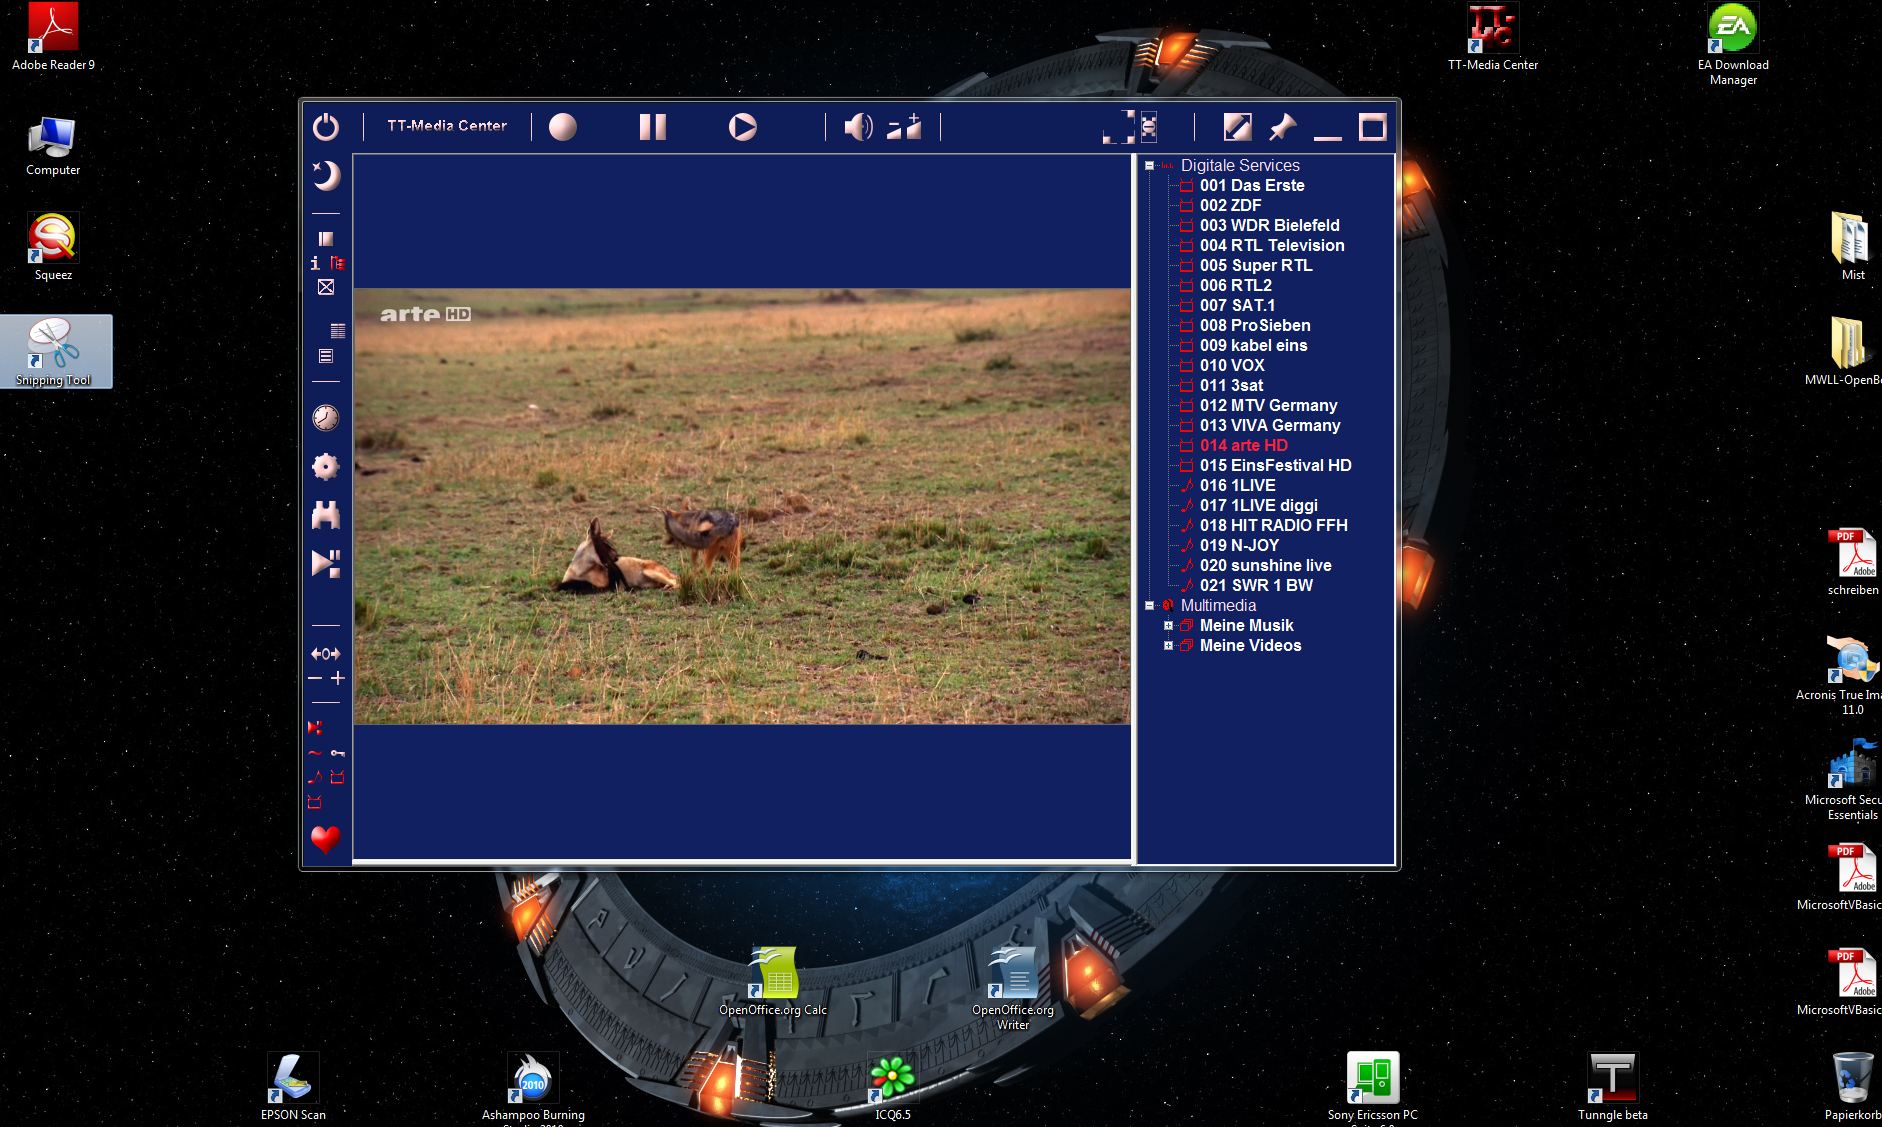
Task: Click the left-right arrows icon in sidebar
Action: 326,654
